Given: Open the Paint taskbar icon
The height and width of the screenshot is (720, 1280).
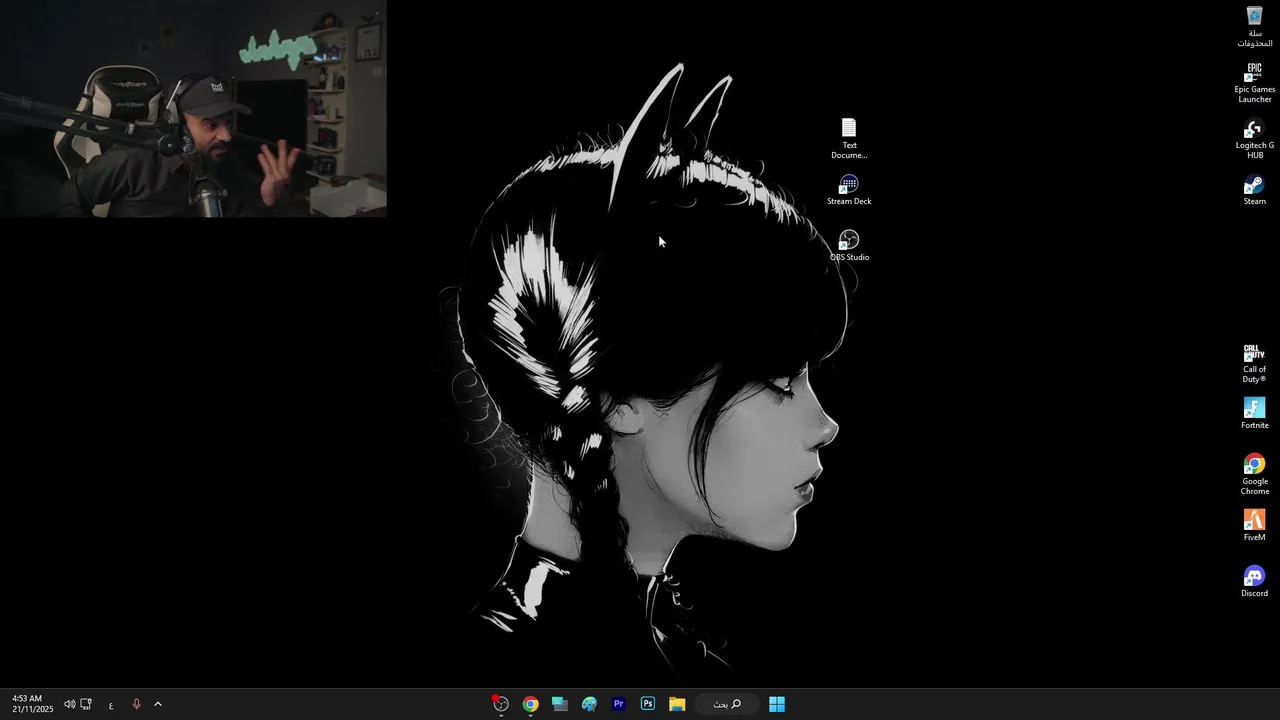Looking at the screenshot, I should 589,704.
